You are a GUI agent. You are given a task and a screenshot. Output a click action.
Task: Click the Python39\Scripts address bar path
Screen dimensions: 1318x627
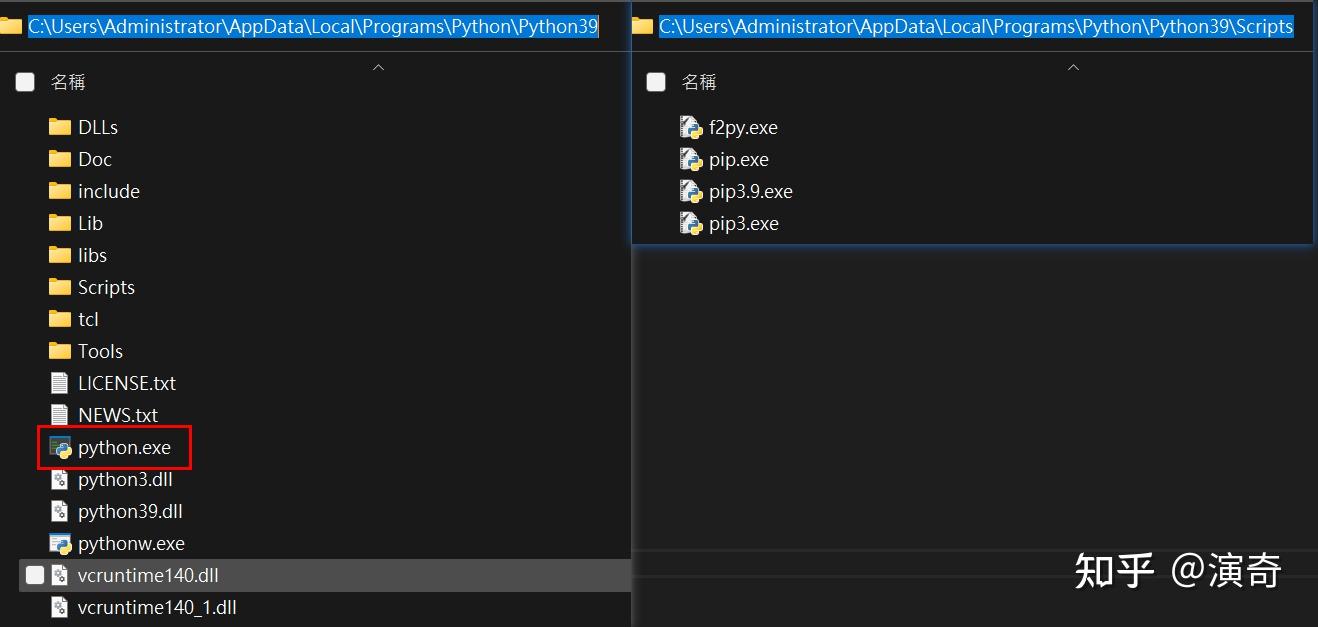[976, 26]
